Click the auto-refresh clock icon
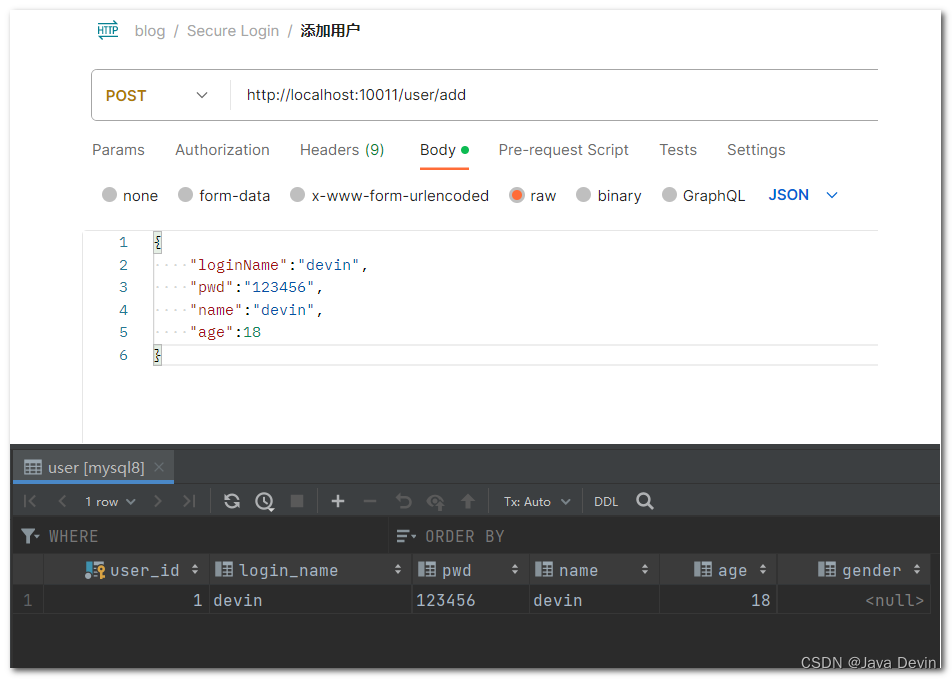 265,502
